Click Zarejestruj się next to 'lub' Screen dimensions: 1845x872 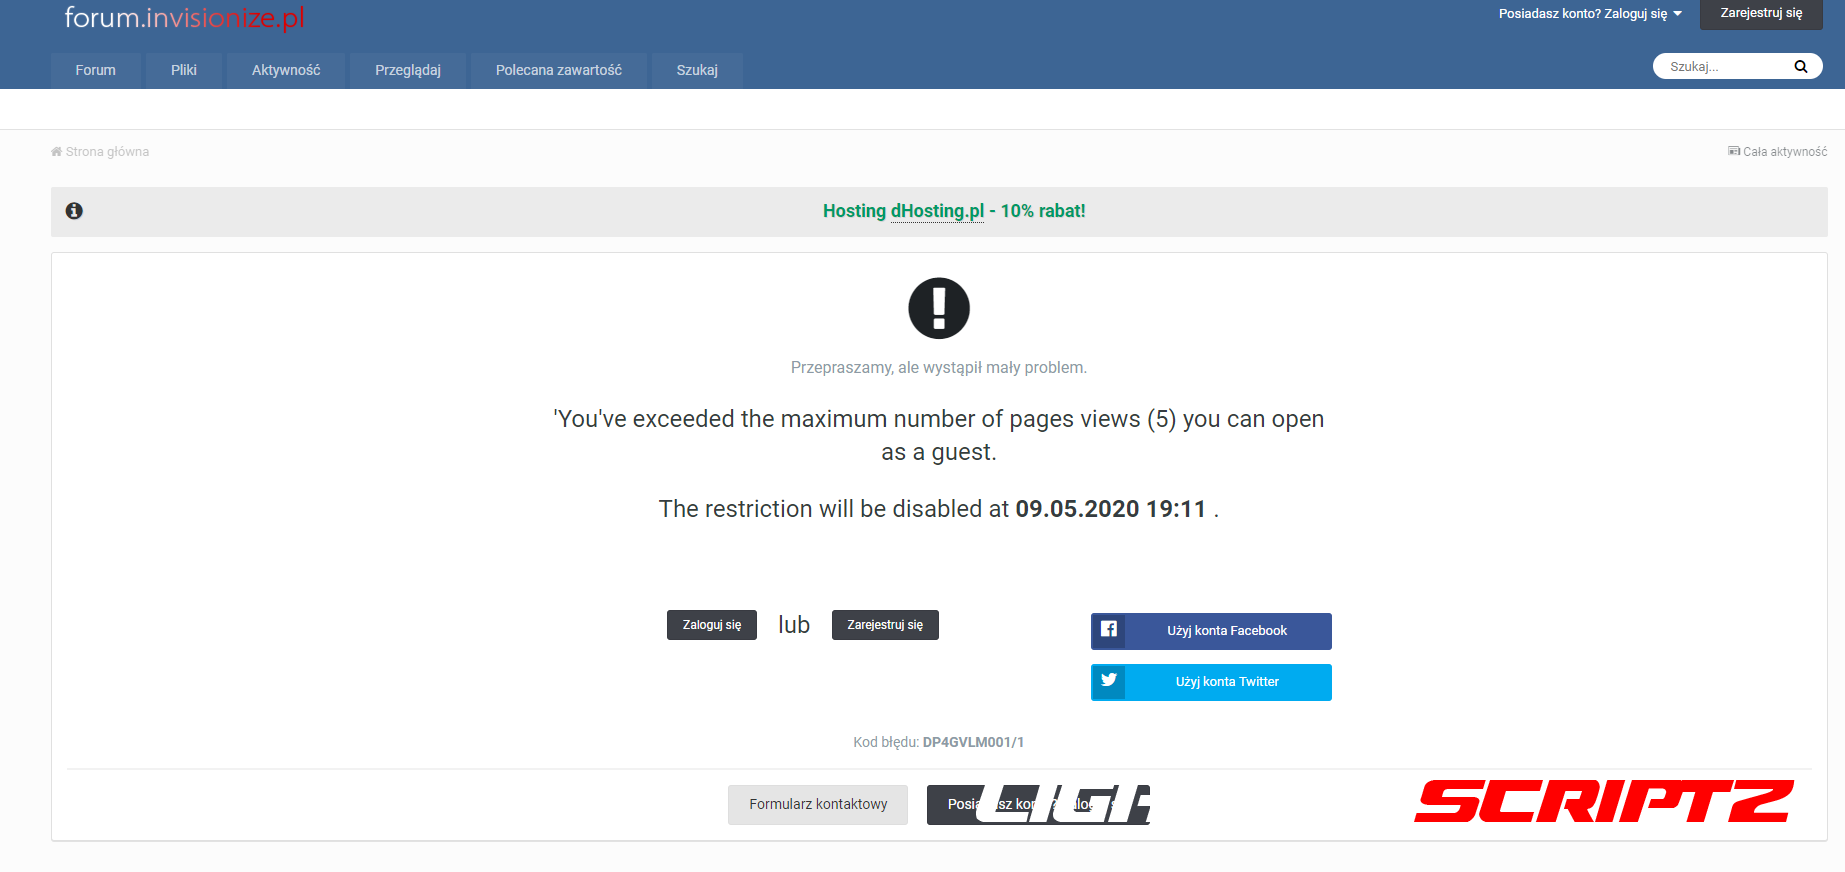[885, 625]
